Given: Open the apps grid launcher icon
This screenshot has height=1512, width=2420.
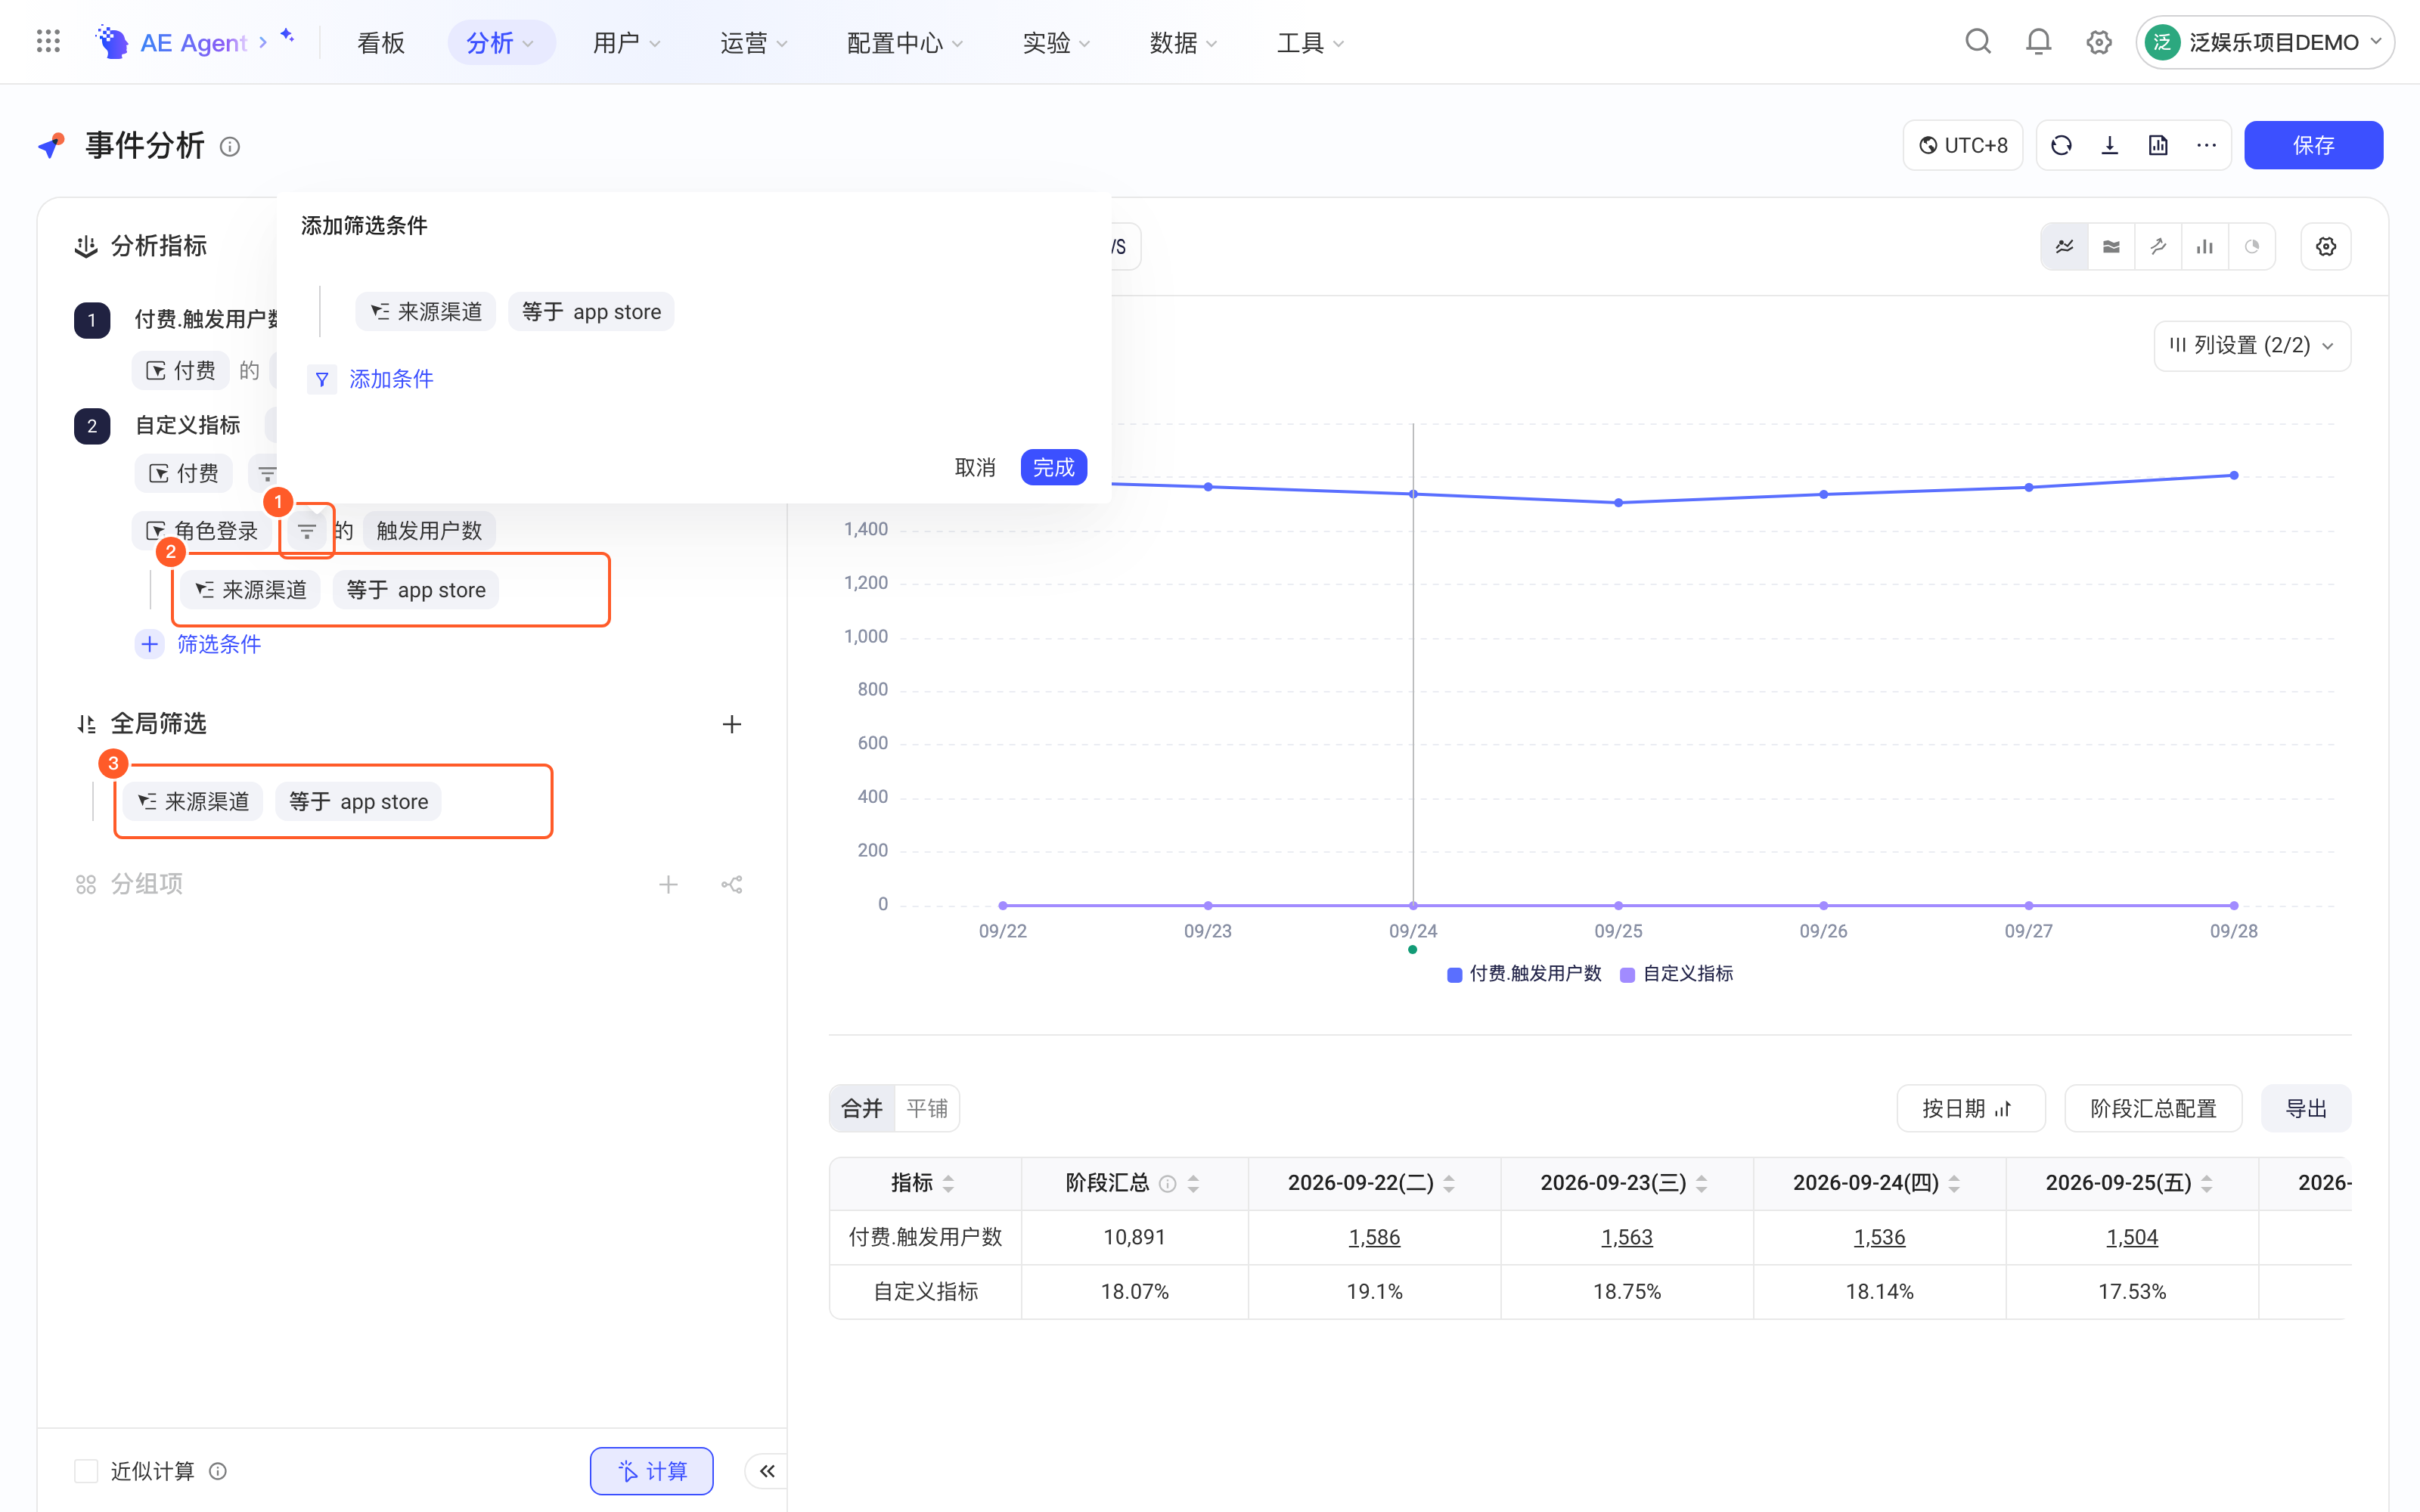Looking at the screenshot, I should point(48,42).
